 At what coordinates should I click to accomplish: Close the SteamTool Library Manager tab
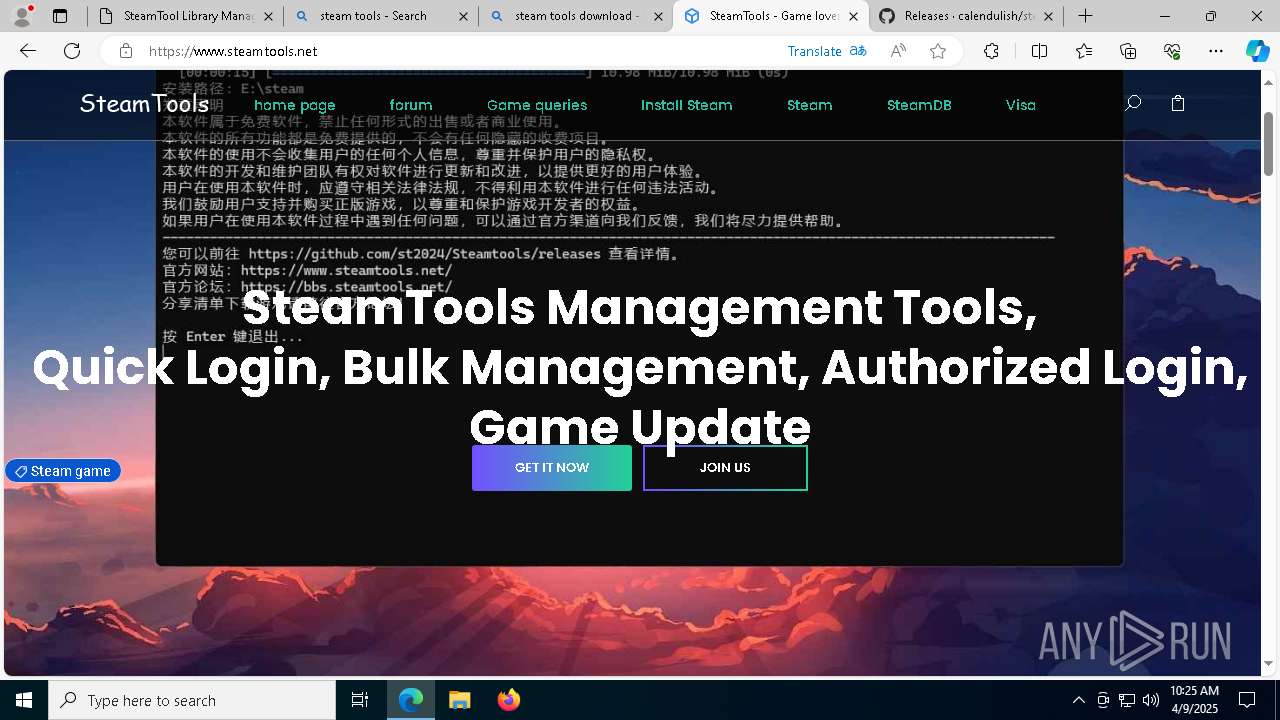click(268, 16)
